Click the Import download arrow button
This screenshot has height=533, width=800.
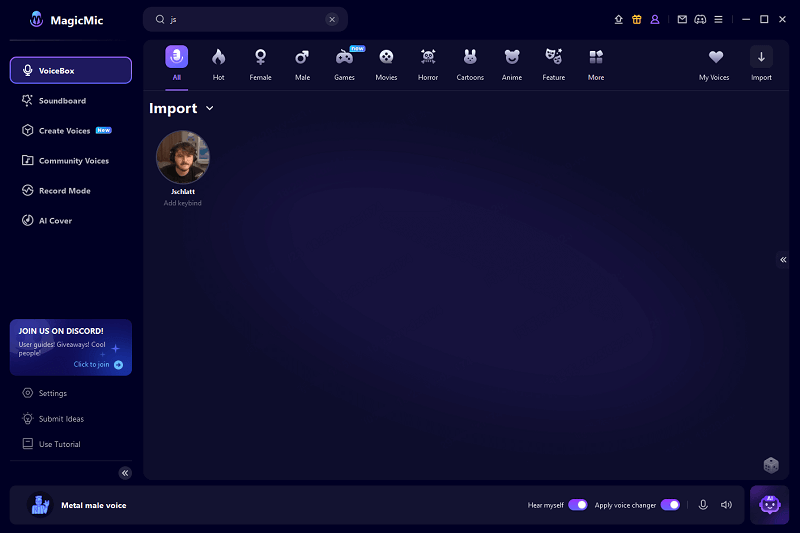pos(761,57)
